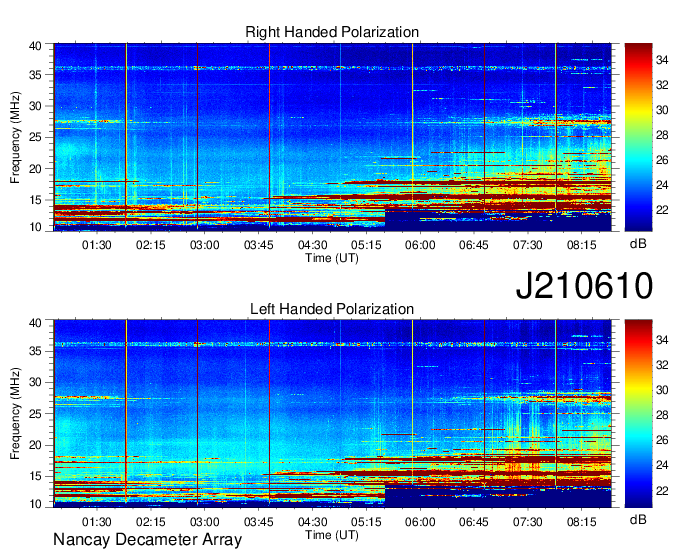This screenshot has width=680, height=552.
Task: Click the 20 MHz tick of Left Handed plot
Action: pos(36,445)
